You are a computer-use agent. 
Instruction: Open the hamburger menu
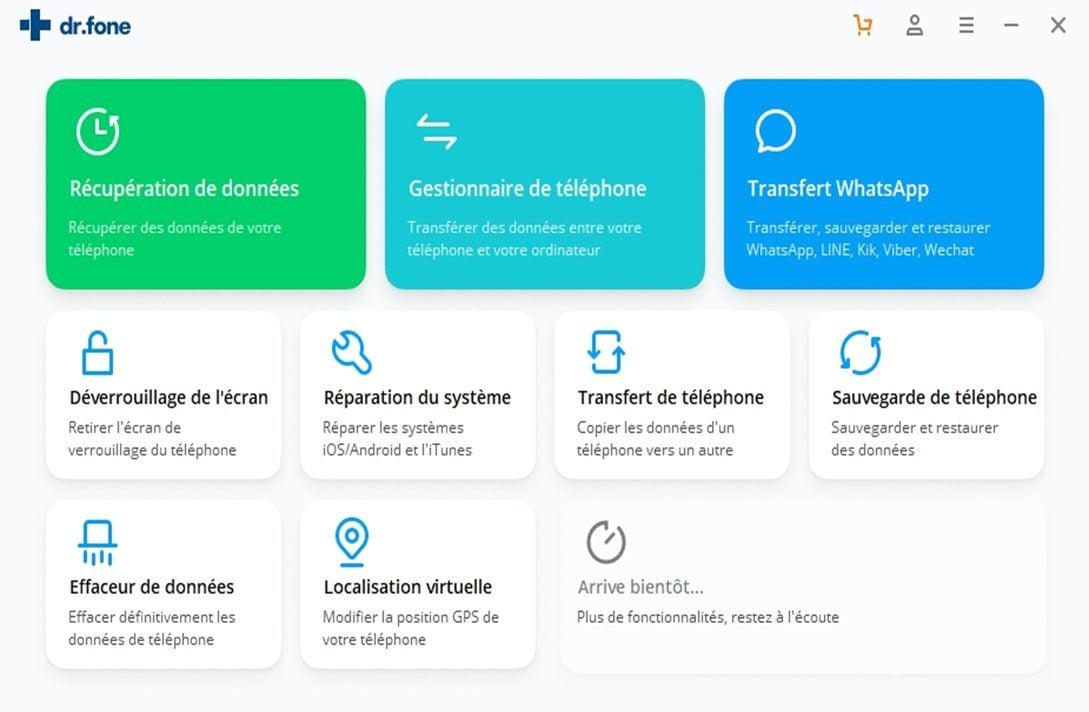[966, 26]
